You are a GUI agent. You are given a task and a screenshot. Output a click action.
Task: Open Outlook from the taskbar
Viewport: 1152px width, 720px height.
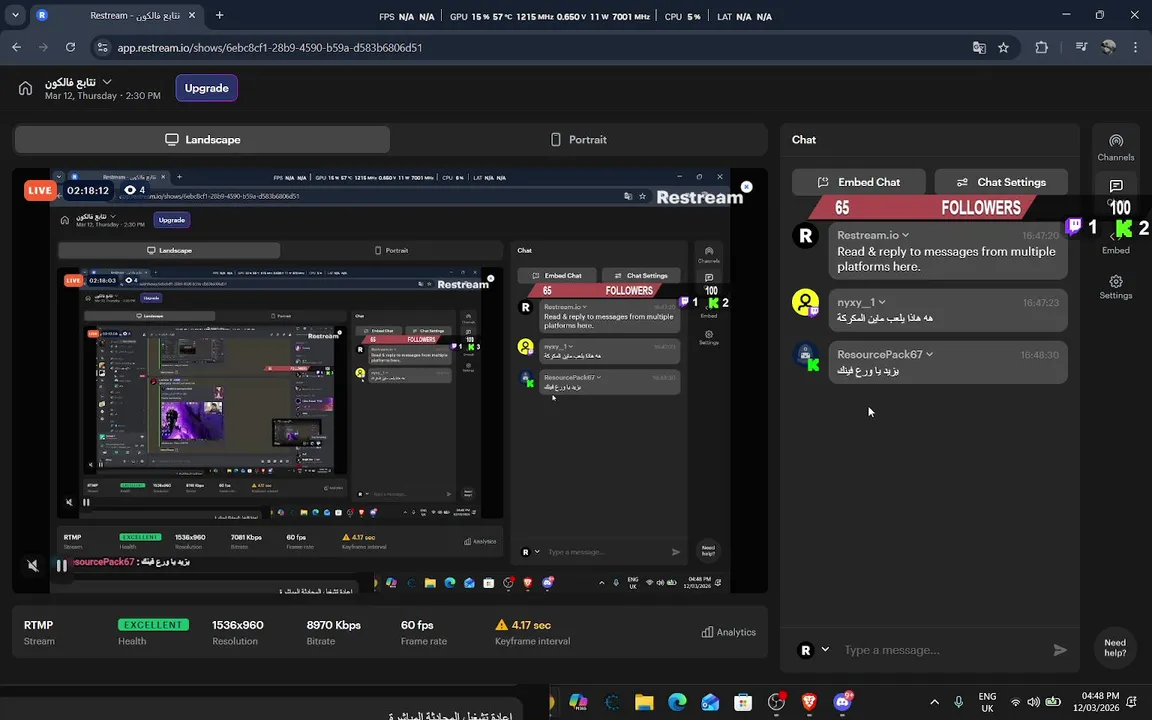(x=710, y=702)
